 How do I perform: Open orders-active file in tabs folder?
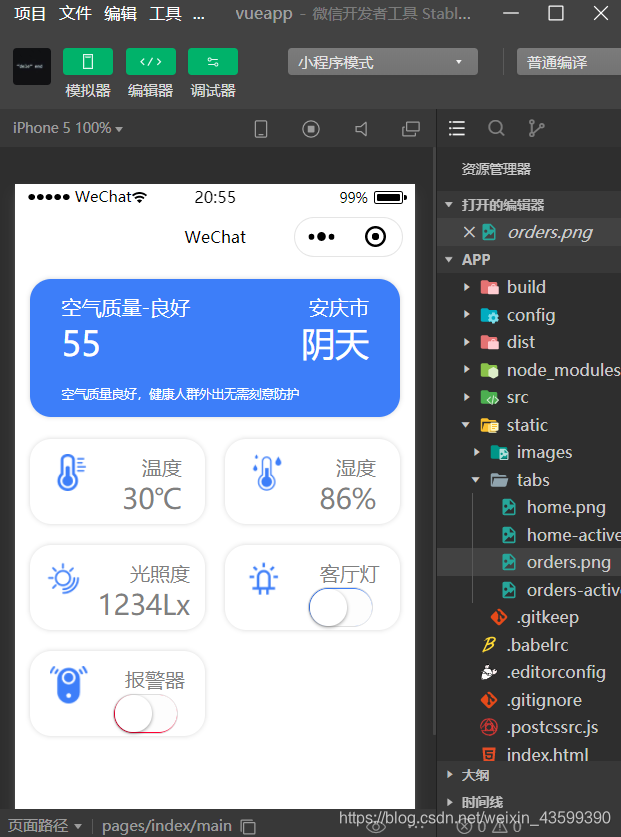(x=573, y=590)
